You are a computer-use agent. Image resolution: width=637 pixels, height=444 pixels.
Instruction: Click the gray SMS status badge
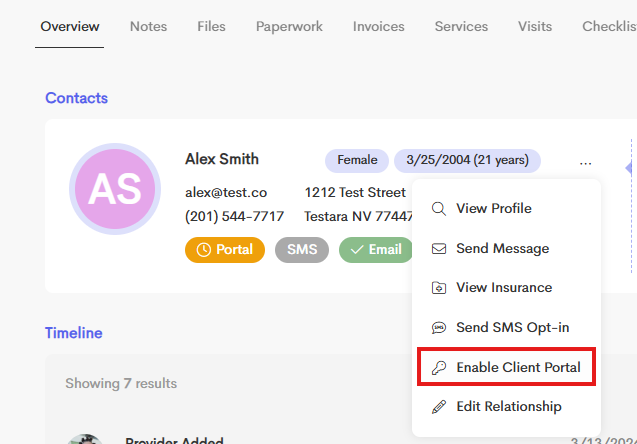(x=302, y=249)
